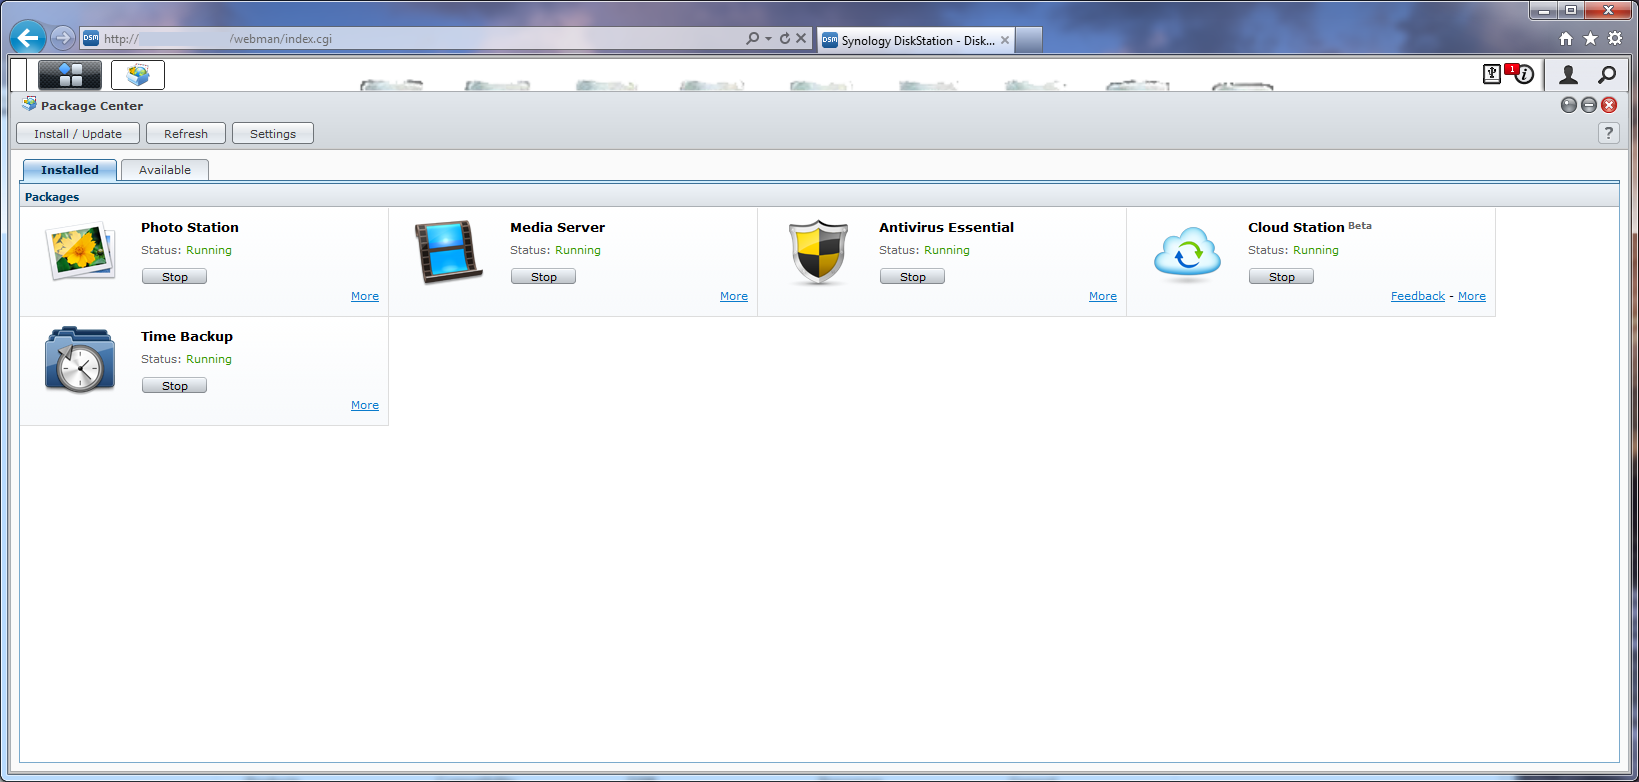This screenshot has width=1639, height=782.
Task: Click Running status under Photo Station
Action: point(209,250)
